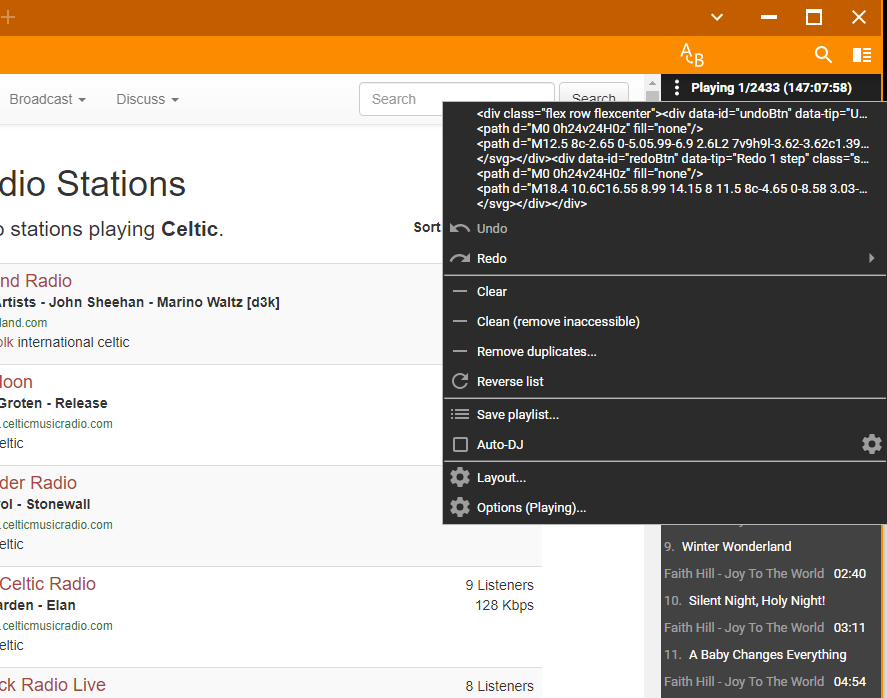Viewport: 887px width, 698px height.
Task: Select Clean (remove inaccessible) option
Action: coord(558,321)
